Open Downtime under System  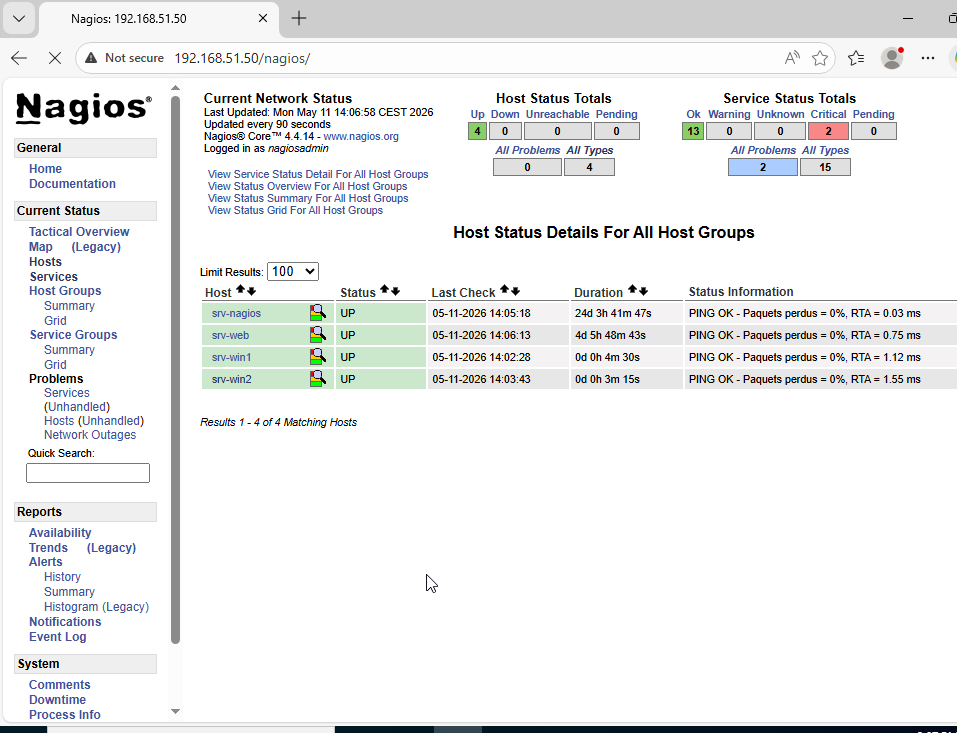tap(57, 700)
